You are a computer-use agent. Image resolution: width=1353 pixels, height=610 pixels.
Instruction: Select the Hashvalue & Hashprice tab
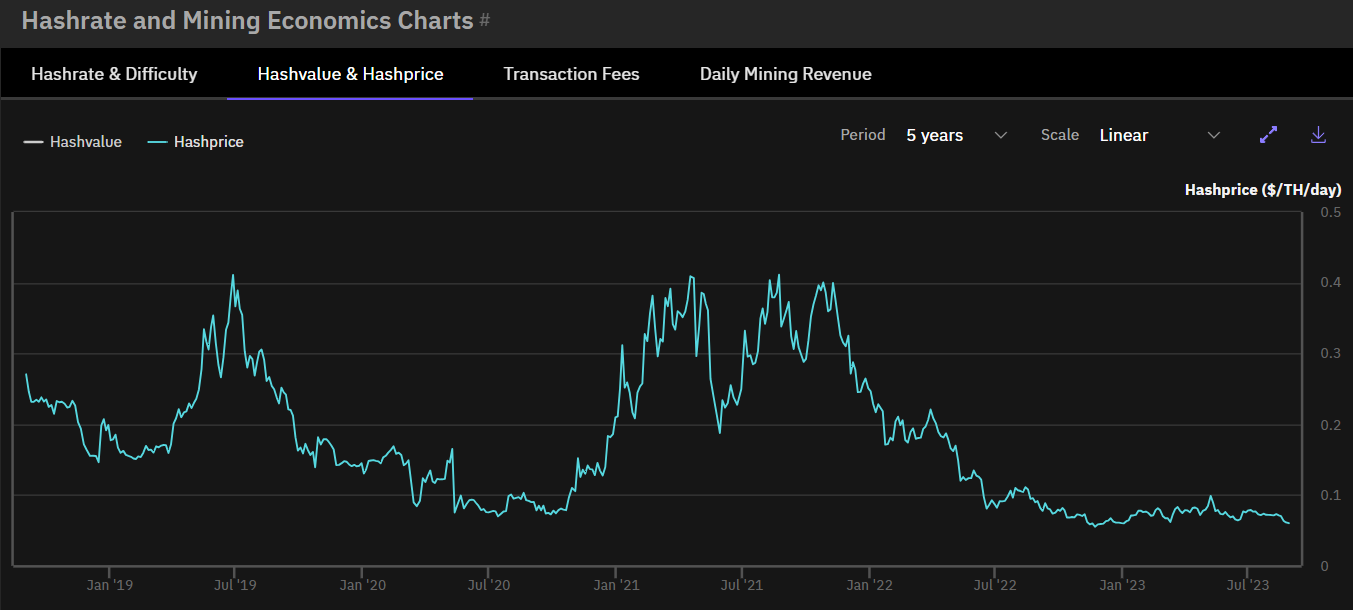(350, 74)
